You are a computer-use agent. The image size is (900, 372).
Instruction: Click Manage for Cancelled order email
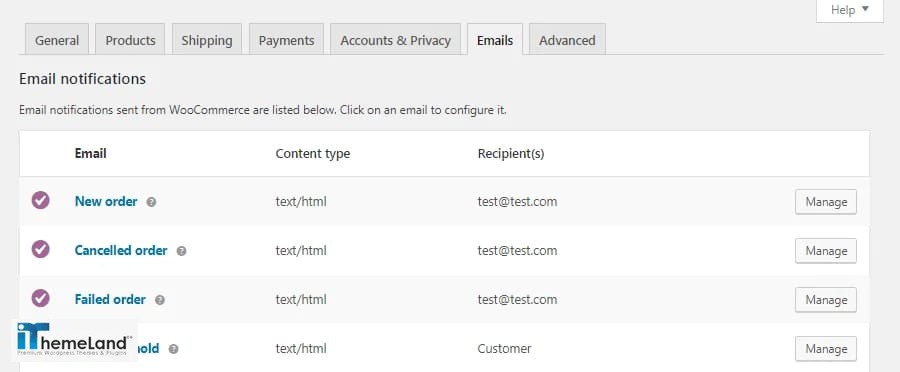(826, 251)
